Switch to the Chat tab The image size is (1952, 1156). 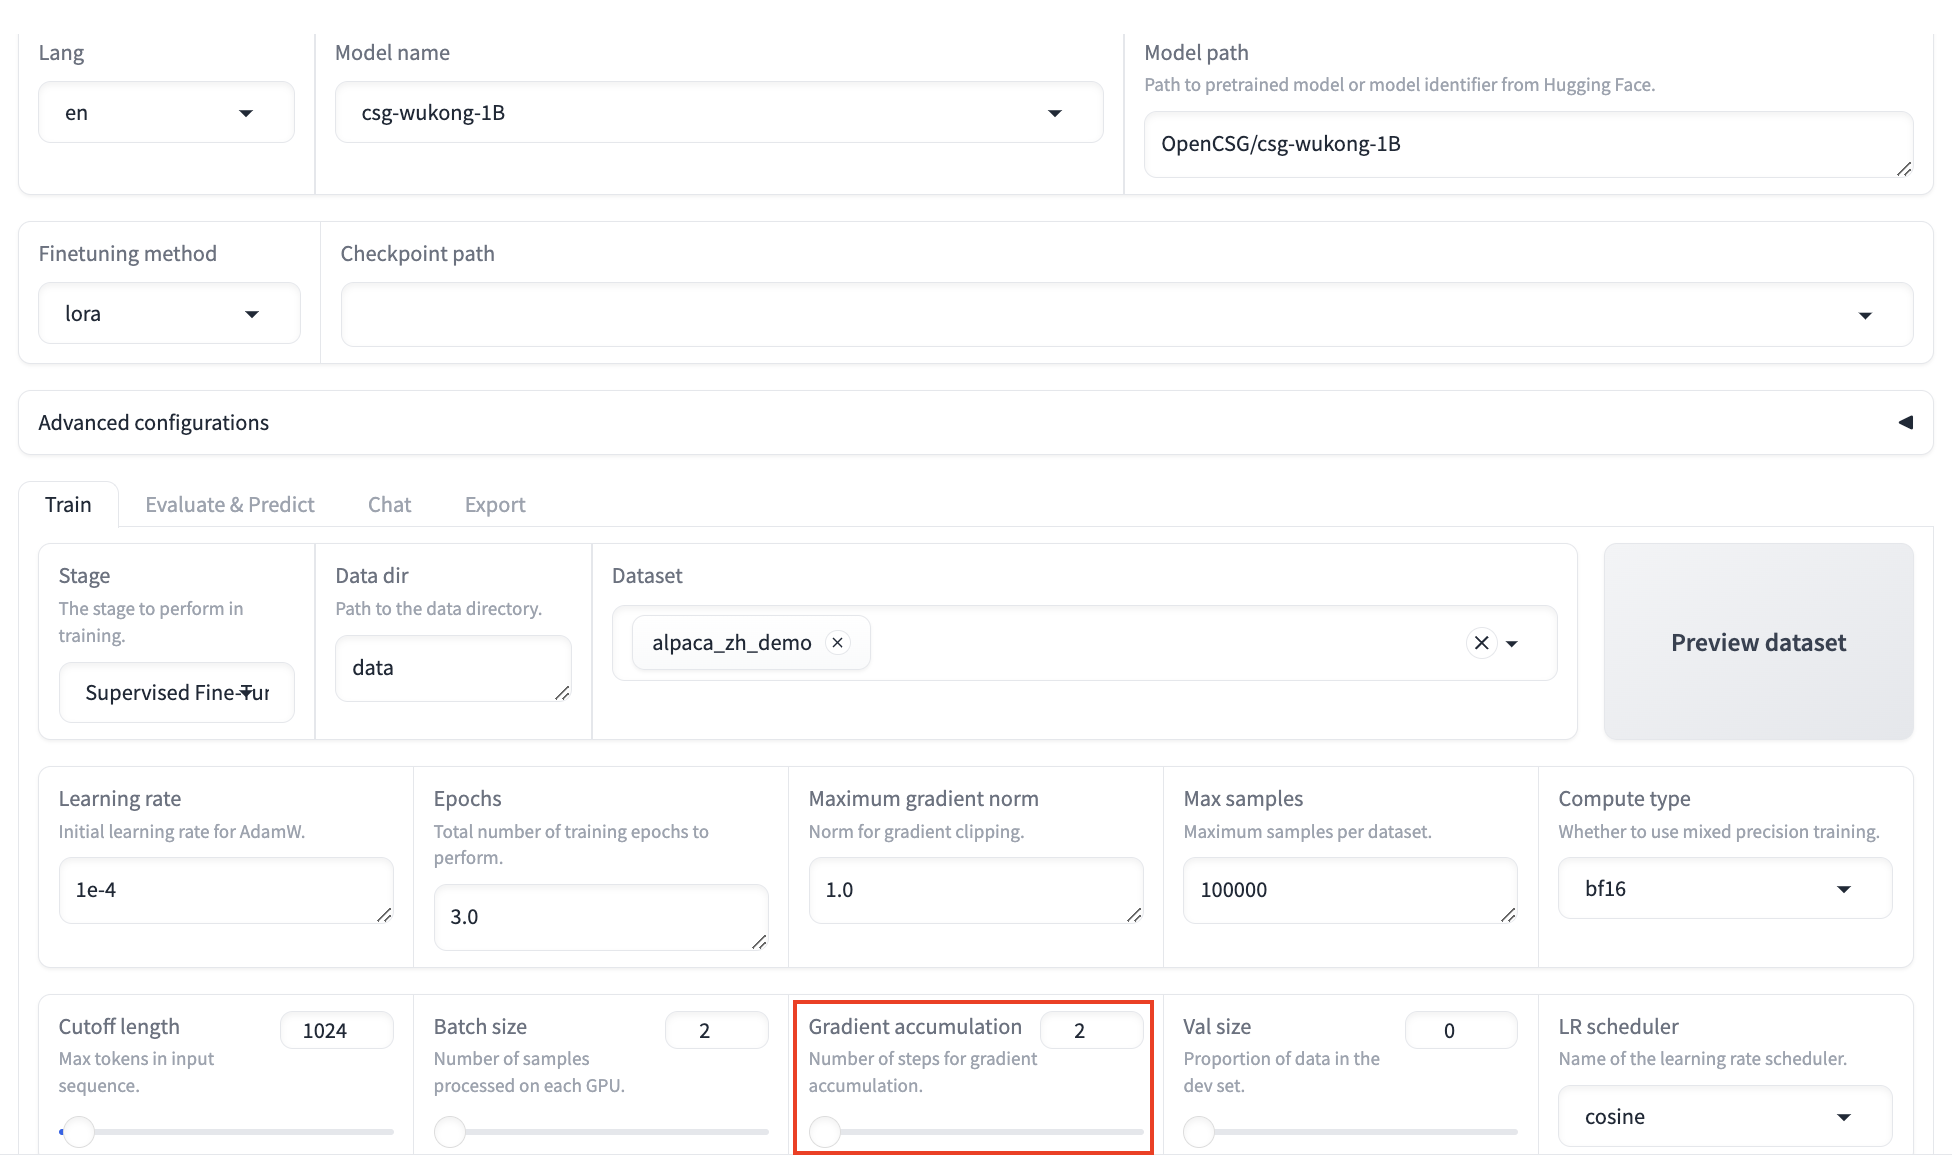[x=389, y=504]
